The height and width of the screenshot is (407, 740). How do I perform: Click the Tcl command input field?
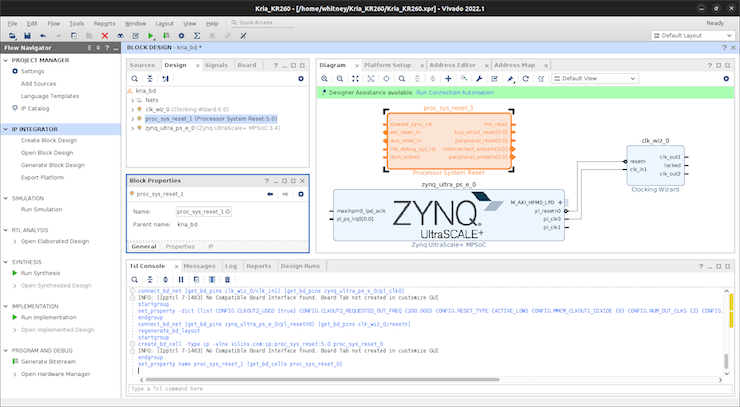[429, 389]
